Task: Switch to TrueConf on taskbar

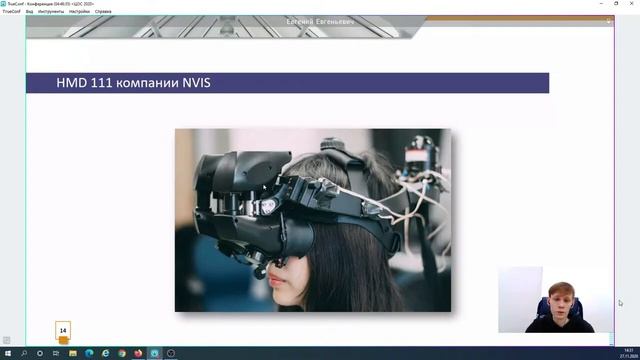Action: coord(154,353)
